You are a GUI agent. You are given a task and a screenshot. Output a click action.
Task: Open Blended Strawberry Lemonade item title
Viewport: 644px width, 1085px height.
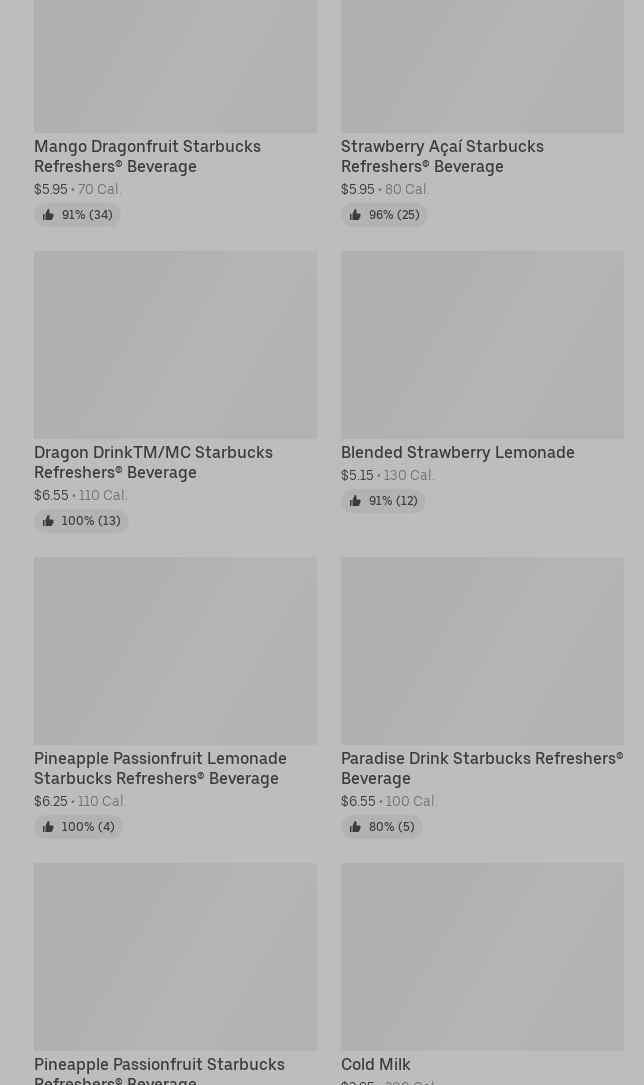(457, 453)
